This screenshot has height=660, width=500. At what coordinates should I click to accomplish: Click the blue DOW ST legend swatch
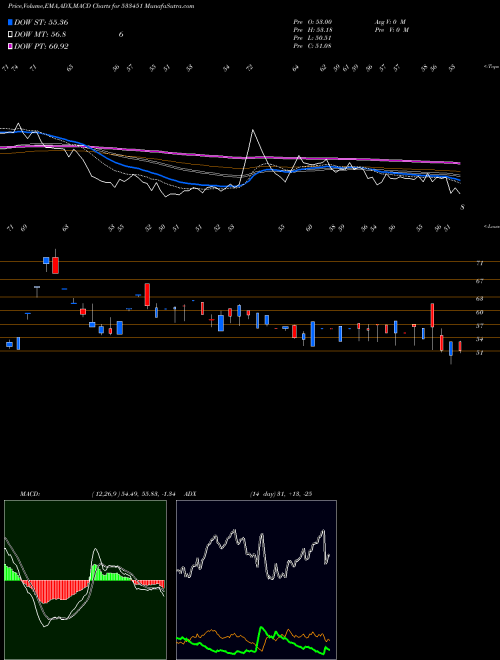(x=10, y=22)
